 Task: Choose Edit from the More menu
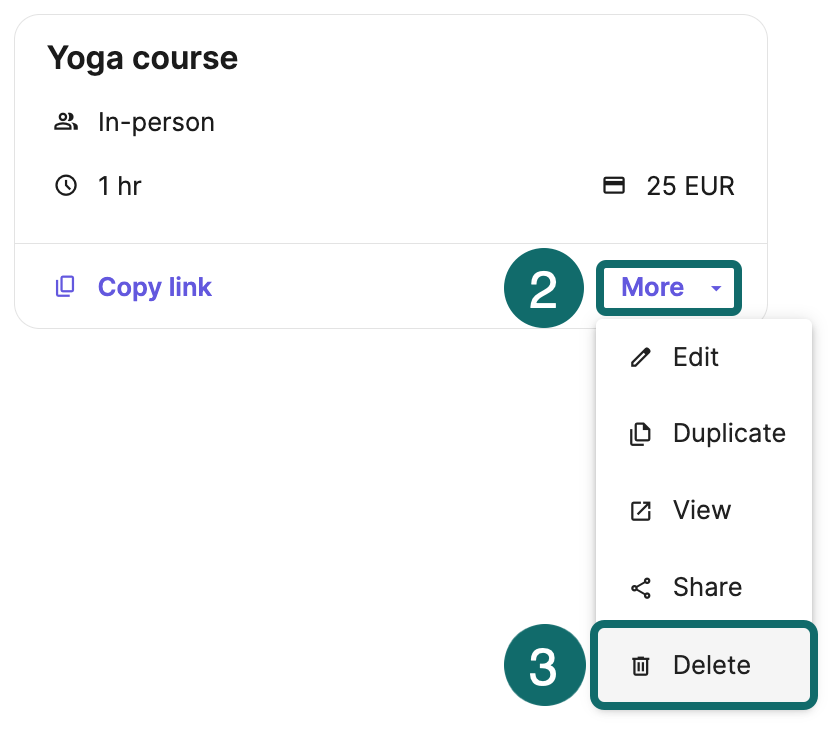tap(696, 357)
